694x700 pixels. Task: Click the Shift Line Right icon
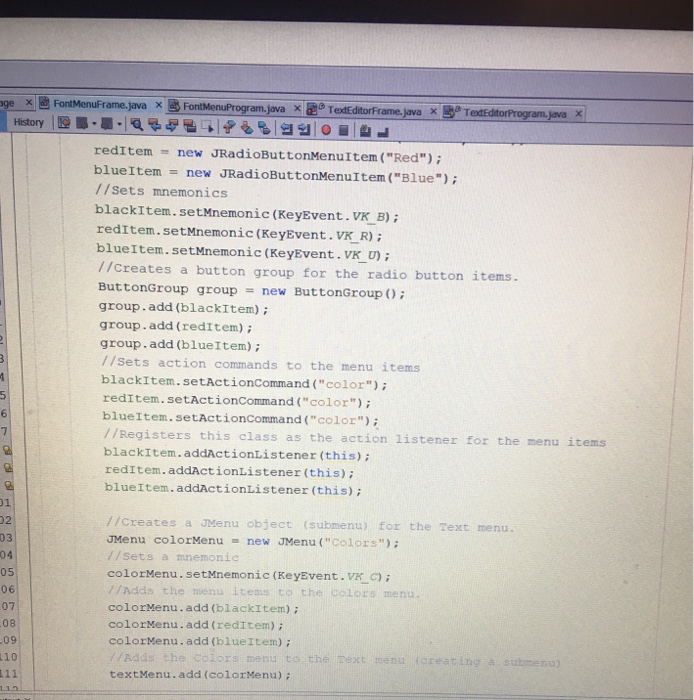(304, 129)
